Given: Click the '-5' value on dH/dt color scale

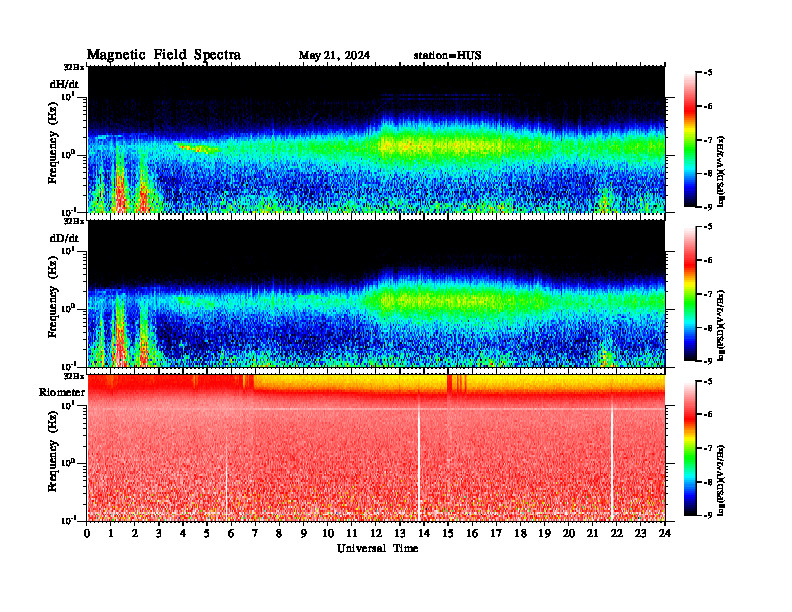Looking at the screenshot, I should coord(707,73).
